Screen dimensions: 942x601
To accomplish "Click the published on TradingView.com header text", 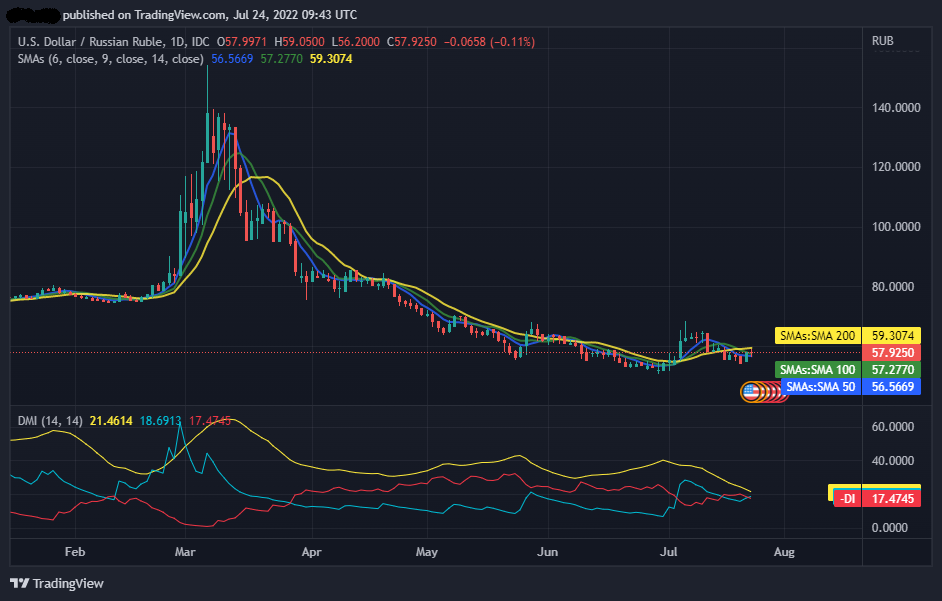I will (210, 14).
